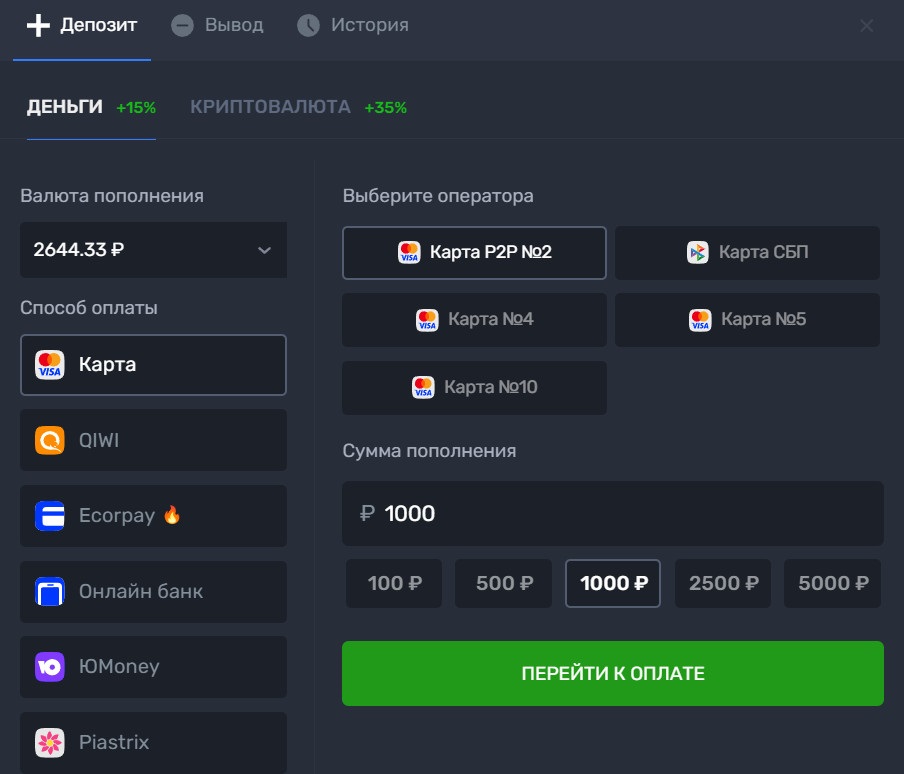Choose the 500 ₽ preset amount
Viewport: 904px width, 774px height.
point(503,583)
